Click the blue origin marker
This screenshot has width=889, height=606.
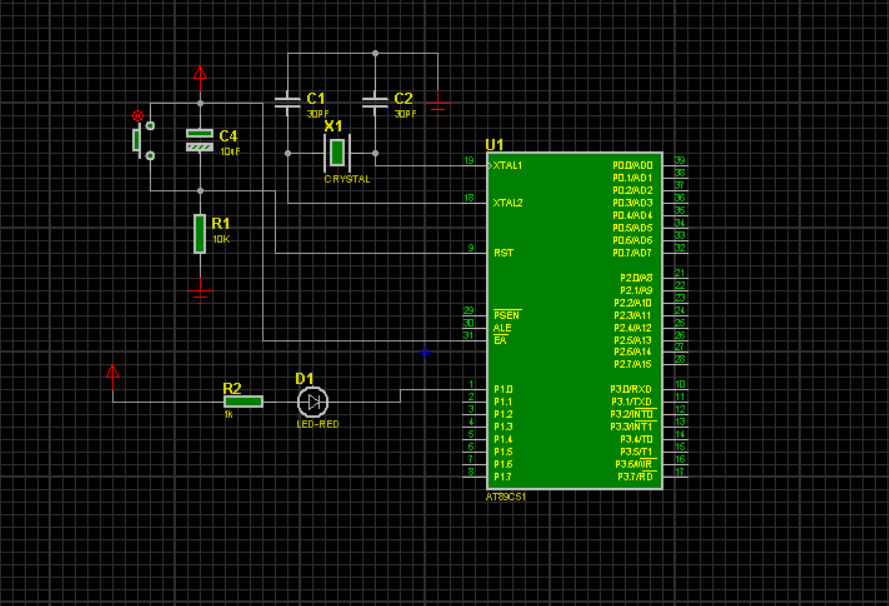(425, 352)
